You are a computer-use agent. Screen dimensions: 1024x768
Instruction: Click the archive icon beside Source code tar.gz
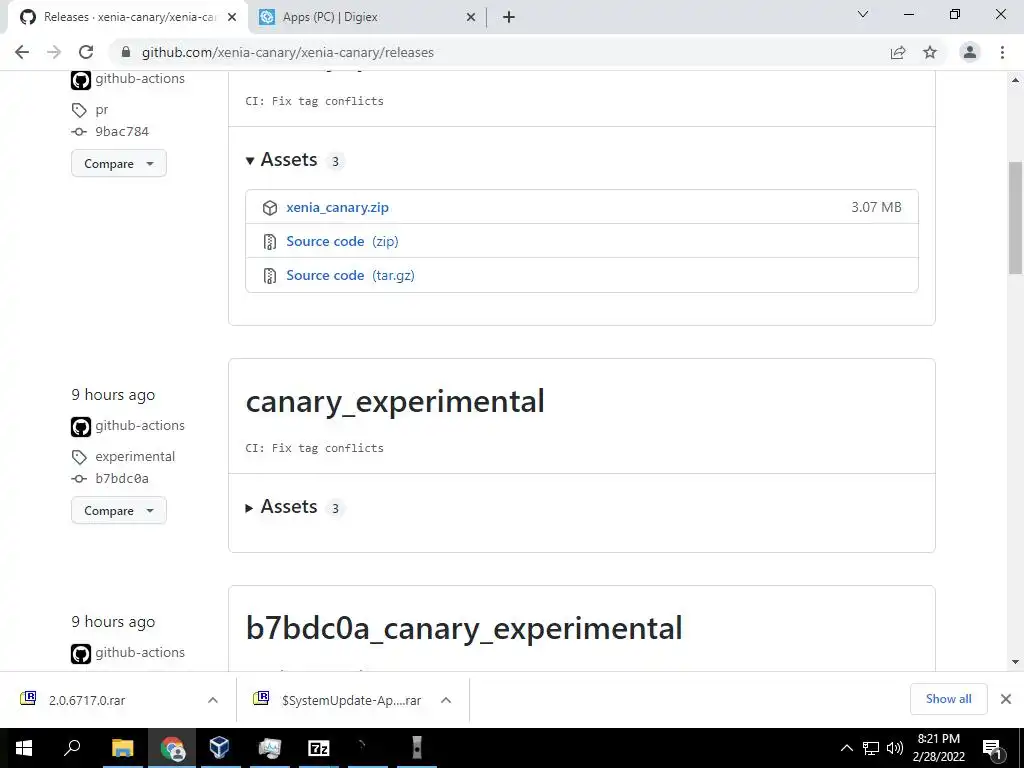pos(270,276)
